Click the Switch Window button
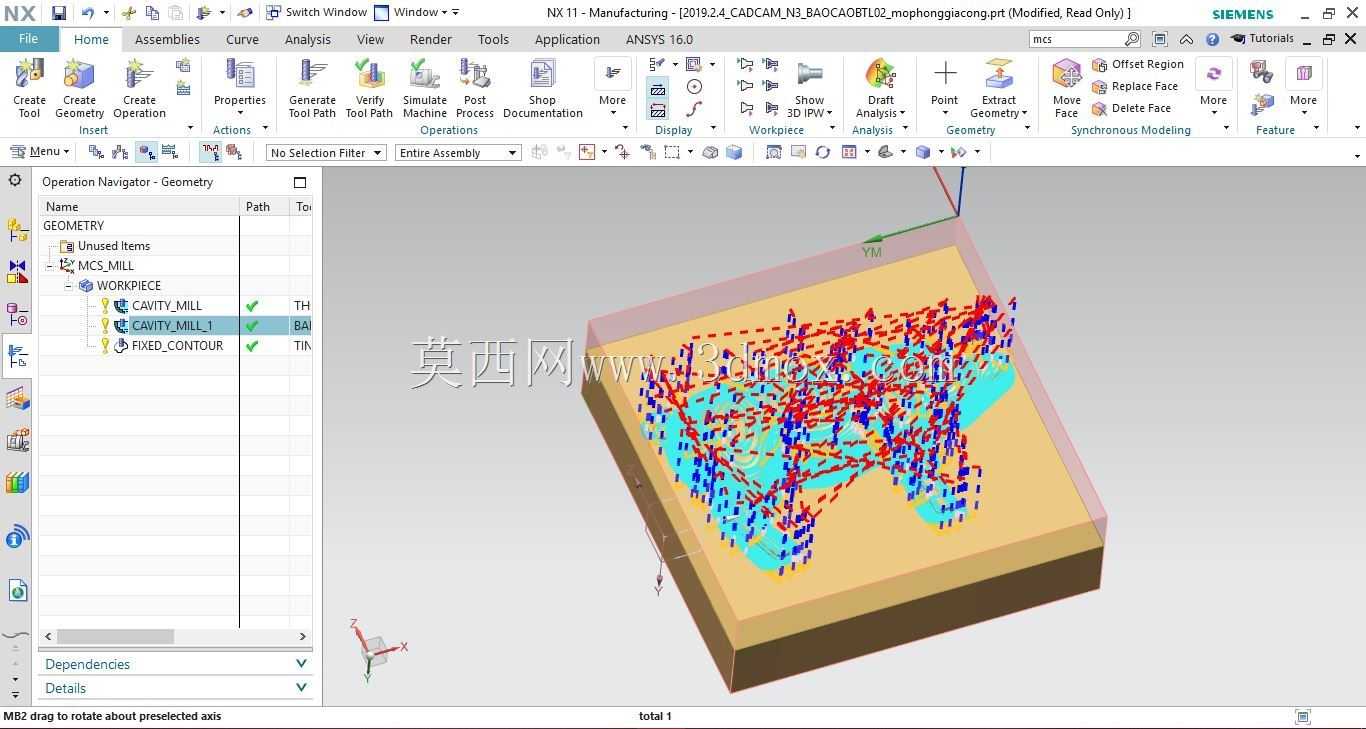 317,13
